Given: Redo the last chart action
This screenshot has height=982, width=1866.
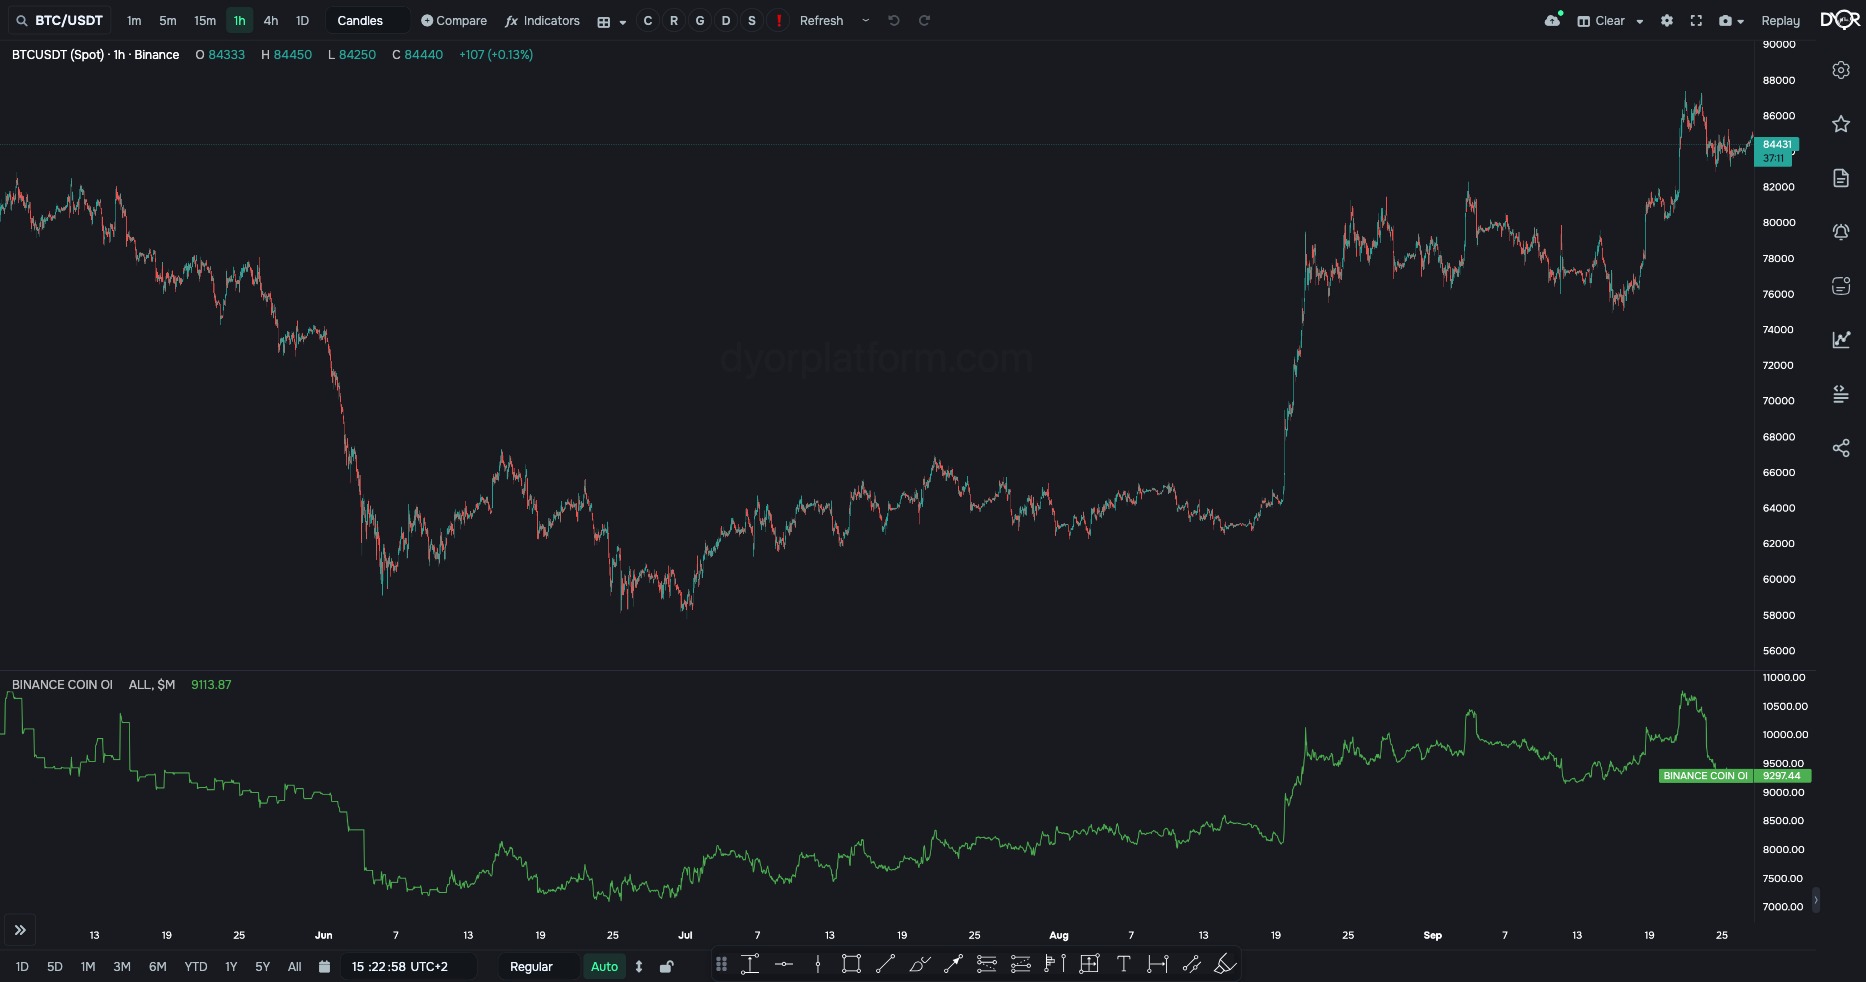Looking at the screenshot, I should [x=924, y=20].
